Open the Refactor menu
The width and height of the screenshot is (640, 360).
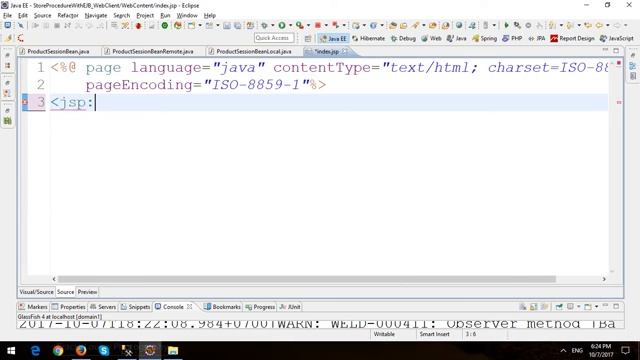[68, 15]
